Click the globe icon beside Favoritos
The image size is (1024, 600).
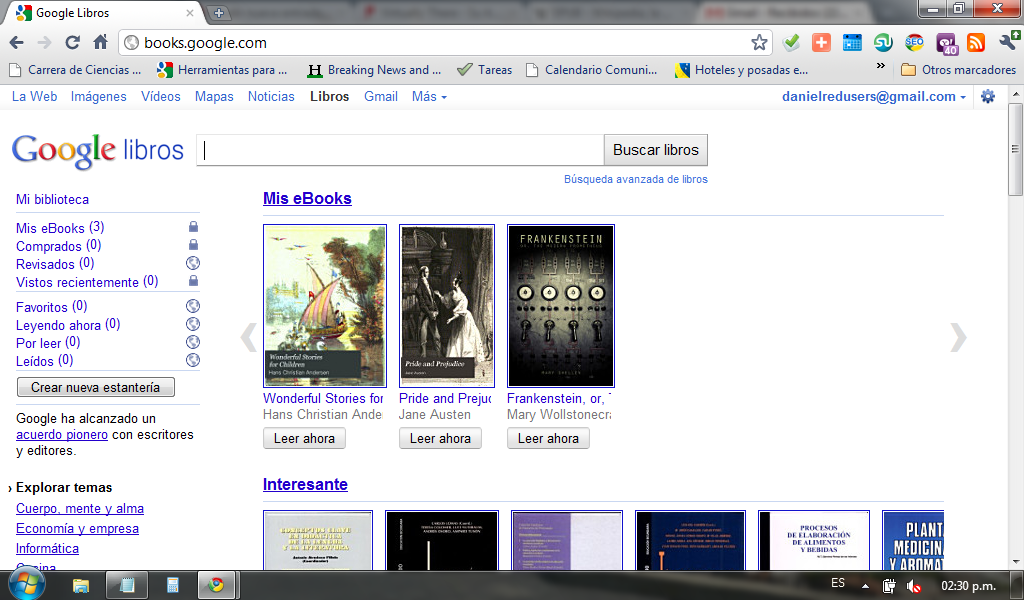[x=193, y=306]
